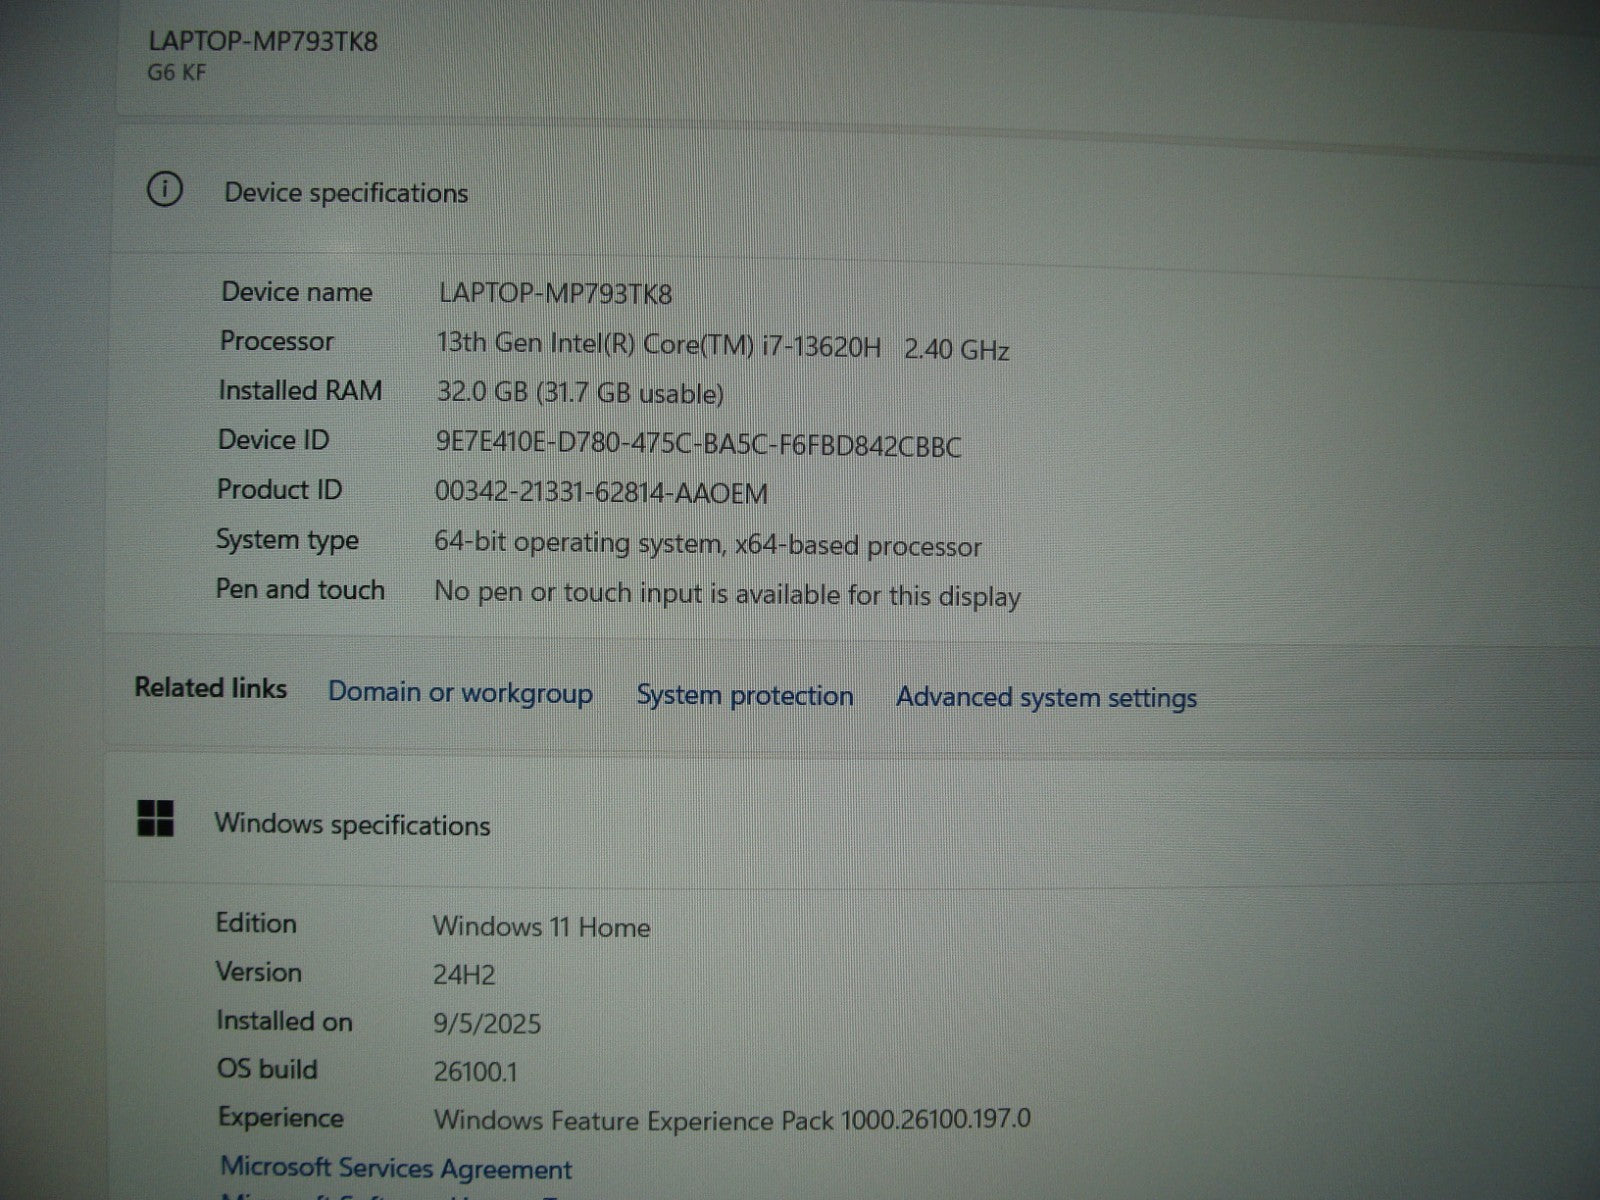Click the Device name value in specifications

point(555,294)
